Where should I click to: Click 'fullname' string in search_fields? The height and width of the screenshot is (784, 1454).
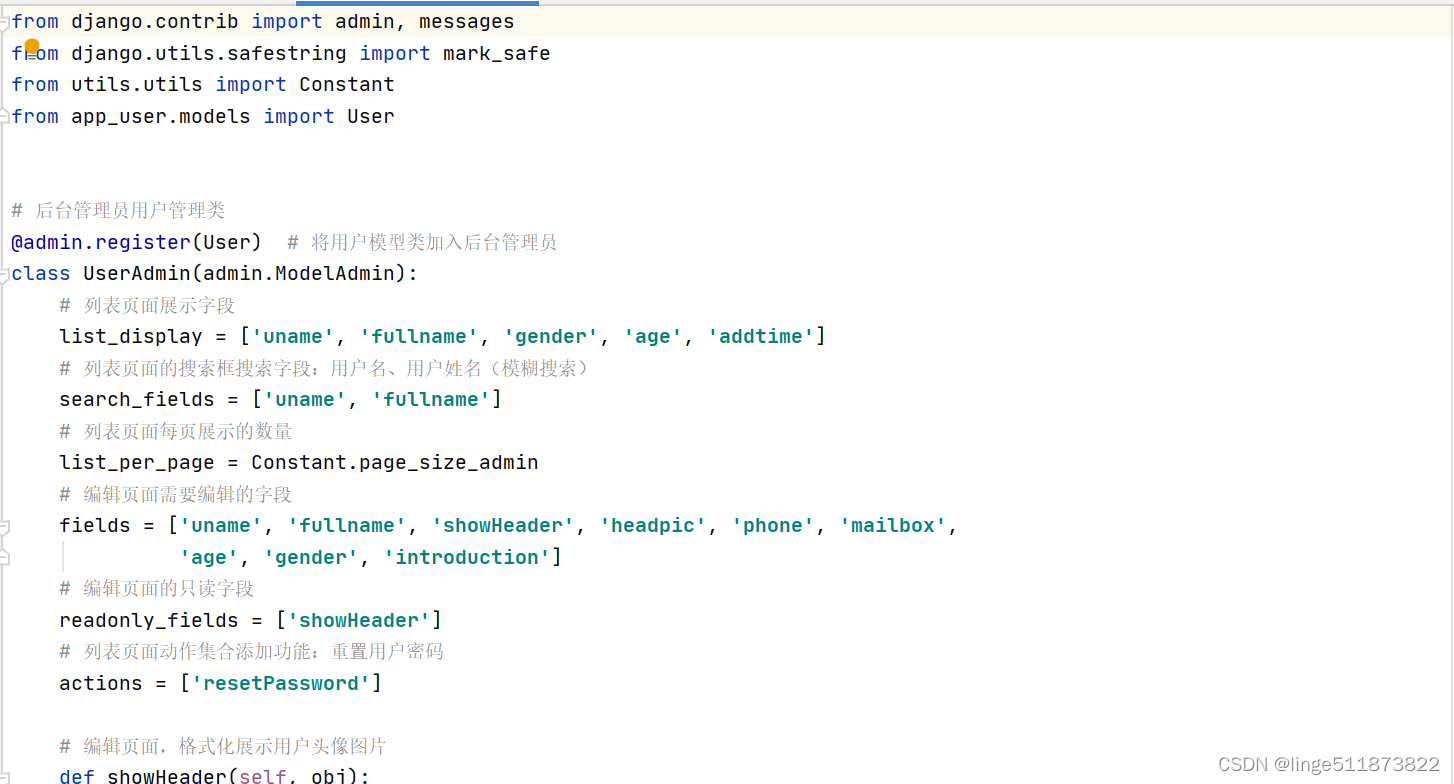tap(431, 399)
